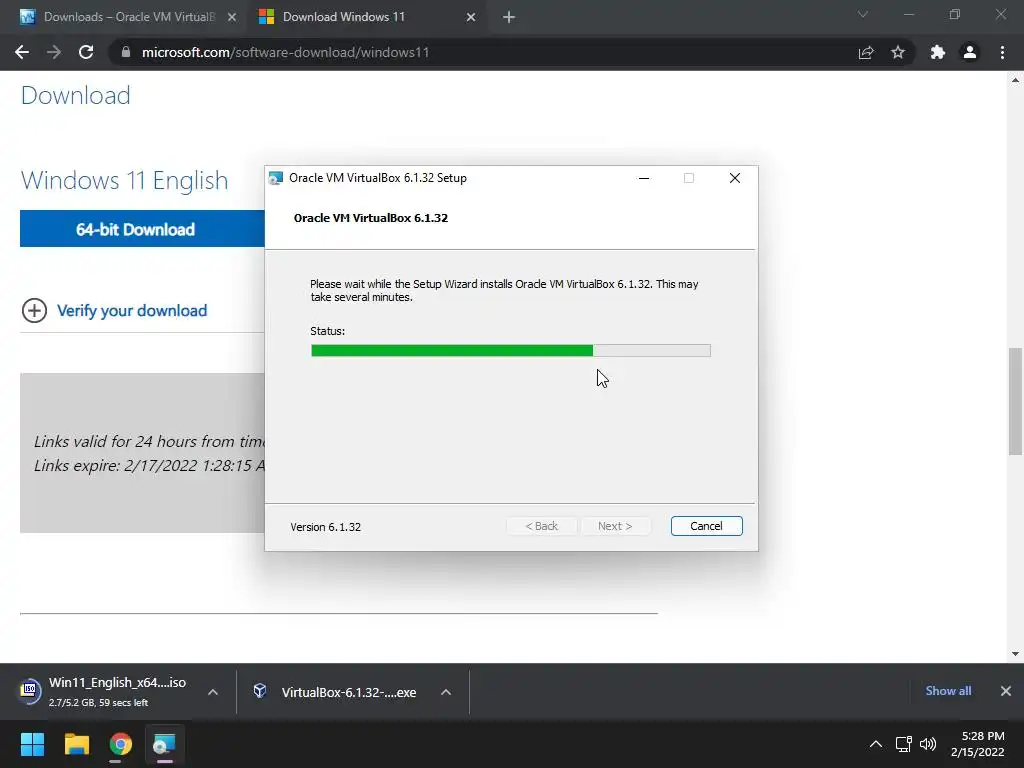Click the VirtualBox installer taskbar icon

pyautogui.click(x=164, y=744)
